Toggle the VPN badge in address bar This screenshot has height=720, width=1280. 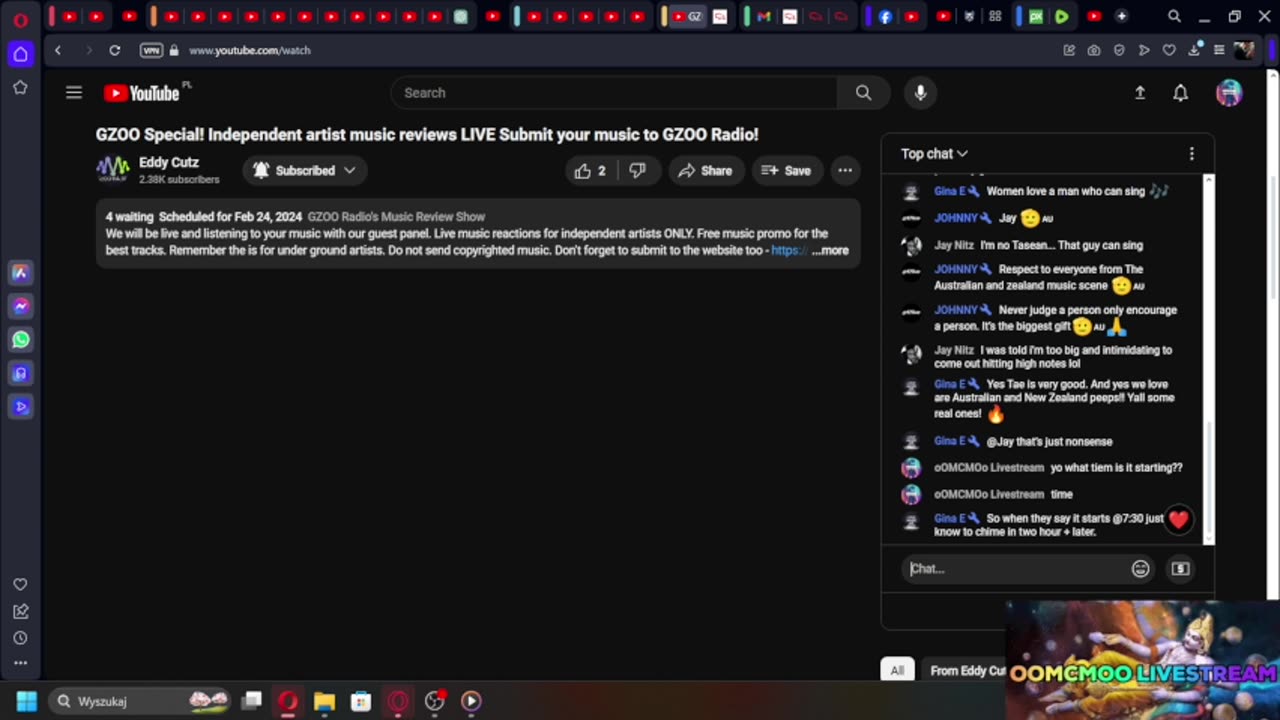click(151, 50)
